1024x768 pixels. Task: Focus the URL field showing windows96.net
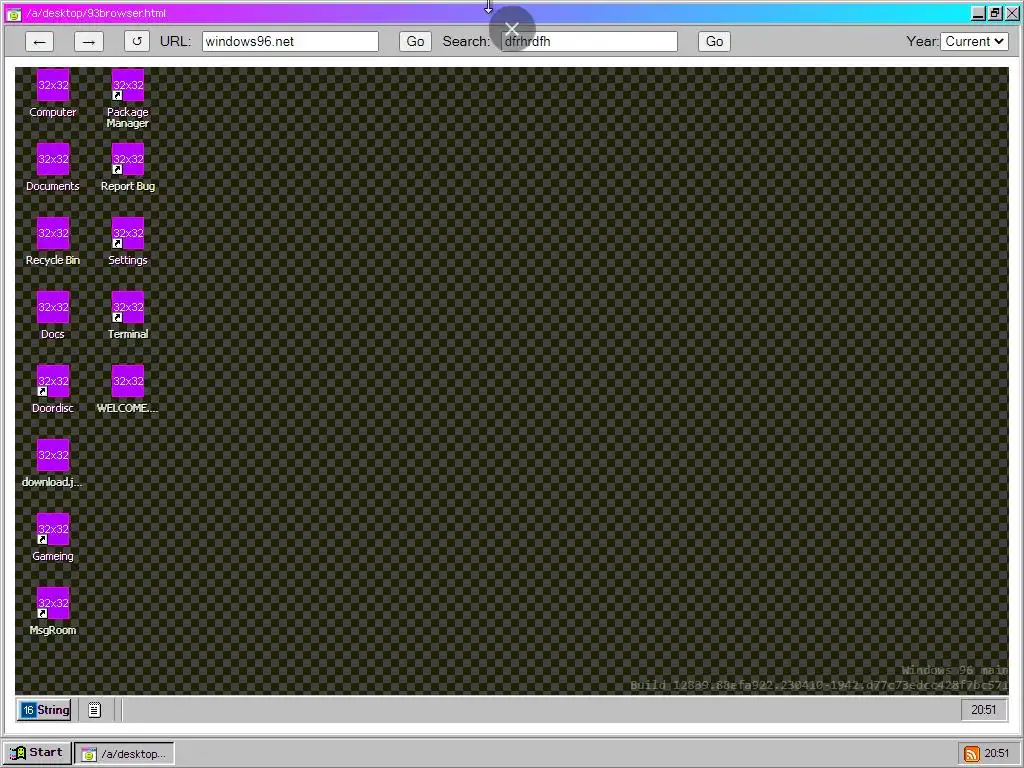point(290,42)
